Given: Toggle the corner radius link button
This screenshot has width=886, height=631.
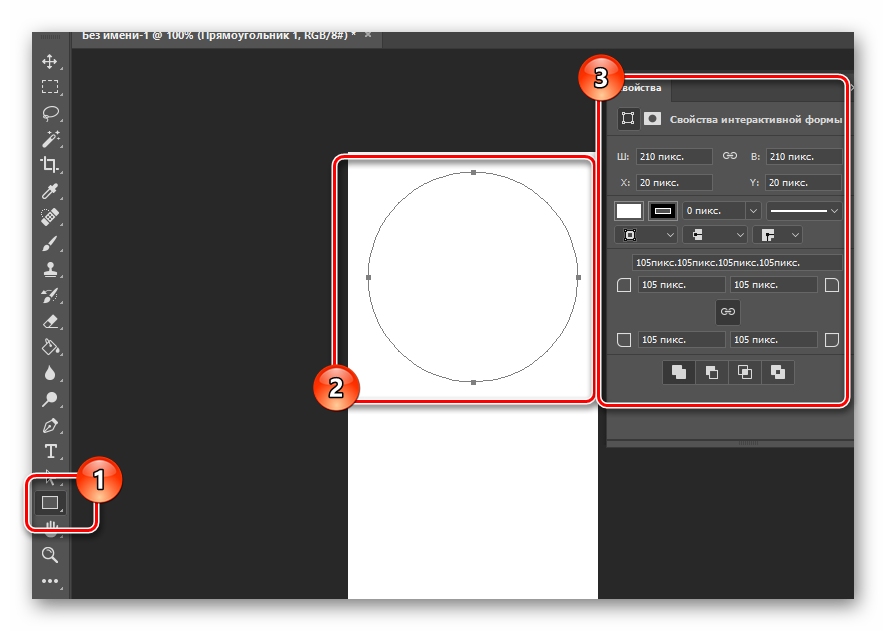Looking at the screenshot, I should 728,312.
